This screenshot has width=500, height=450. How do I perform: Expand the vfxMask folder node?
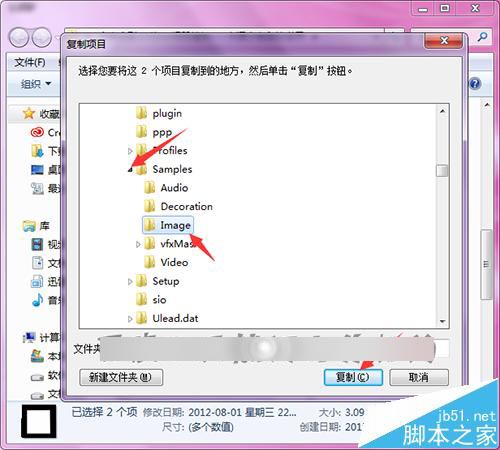[138, 244]
